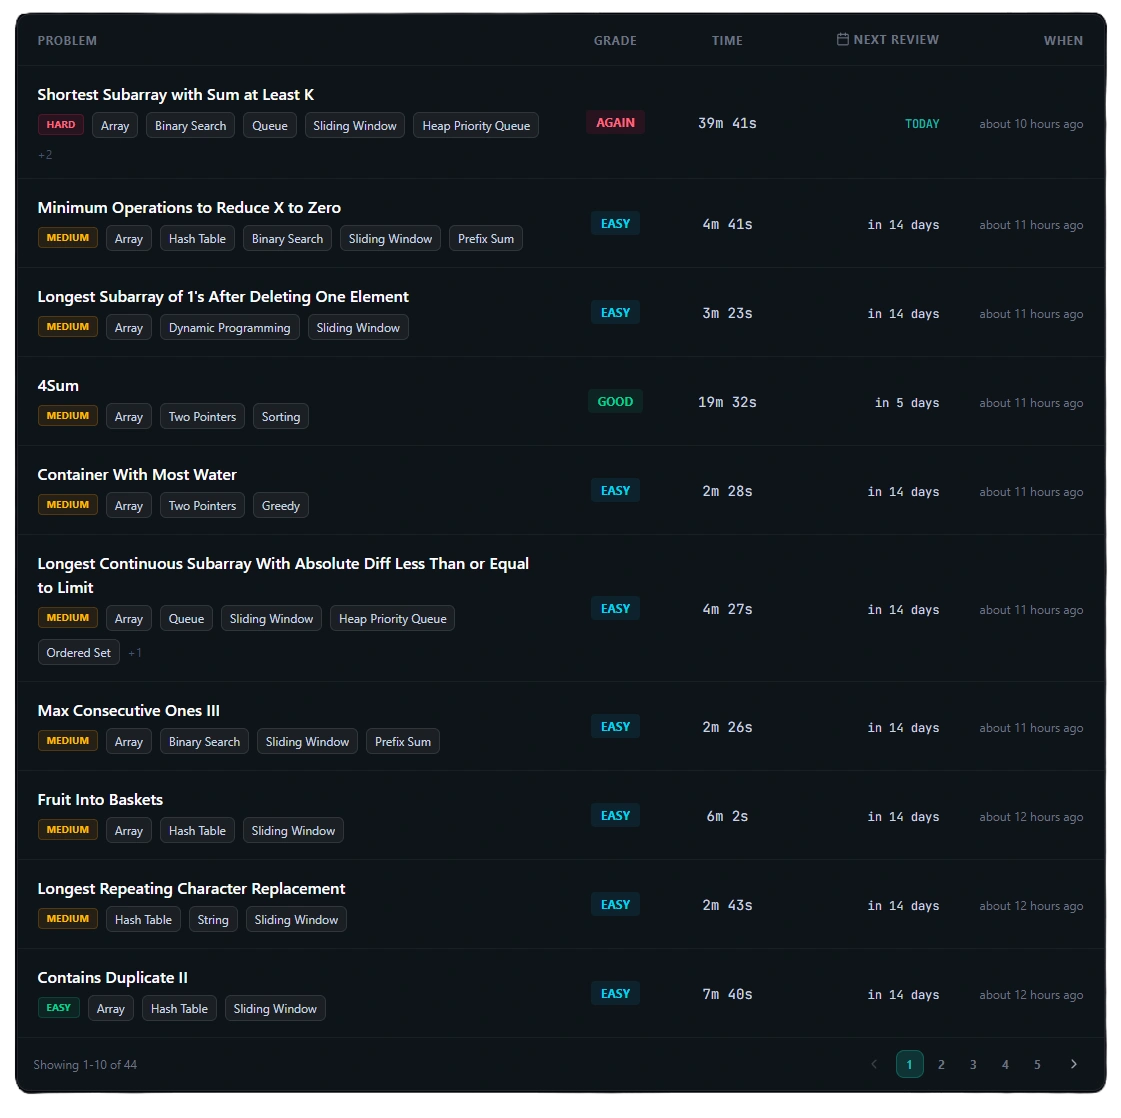Open the Container With Most Water problem
The image size is (1121, 1118).
tap(137, 475)
